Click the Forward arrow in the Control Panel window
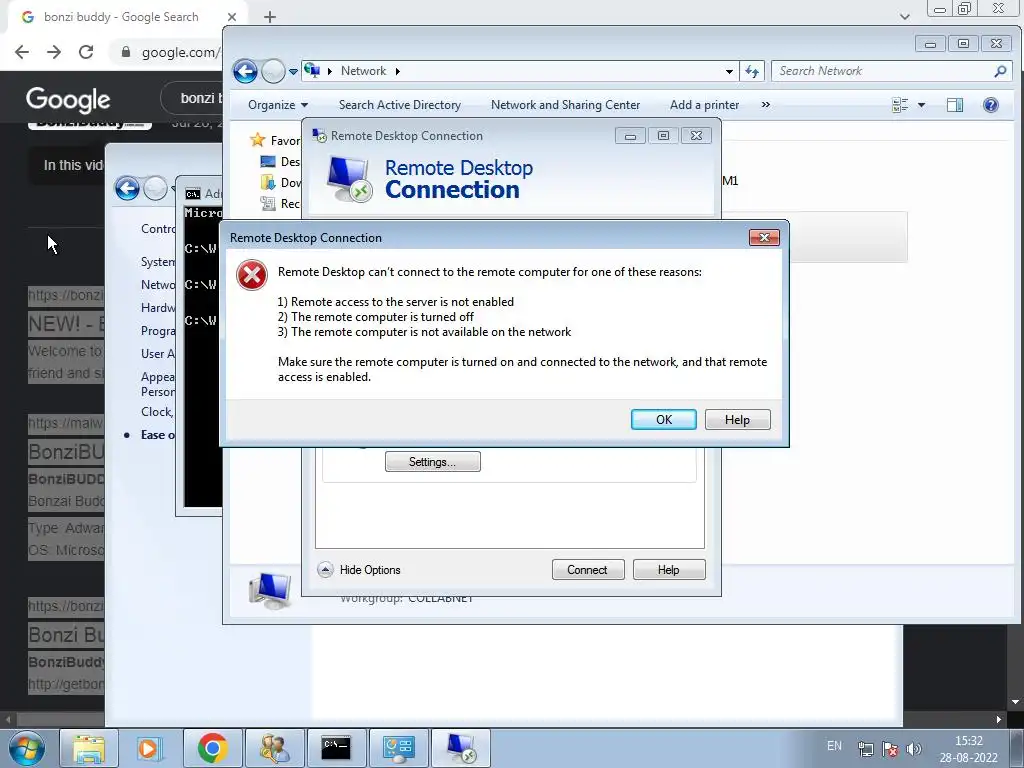Image resolution: width=1024 pixels, height=768 pixels. [x=155, y=188]
